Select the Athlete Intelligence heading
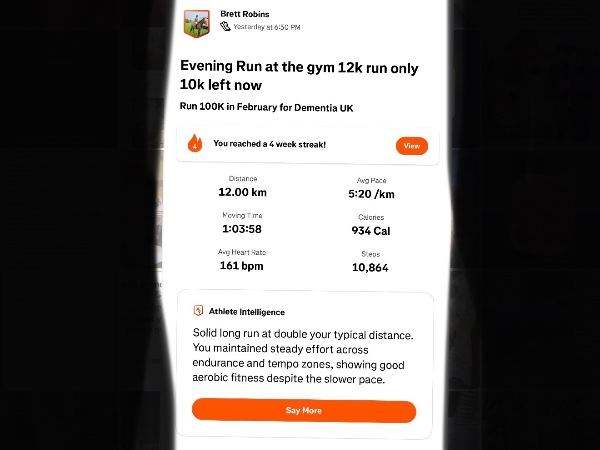 pos(247,312)
